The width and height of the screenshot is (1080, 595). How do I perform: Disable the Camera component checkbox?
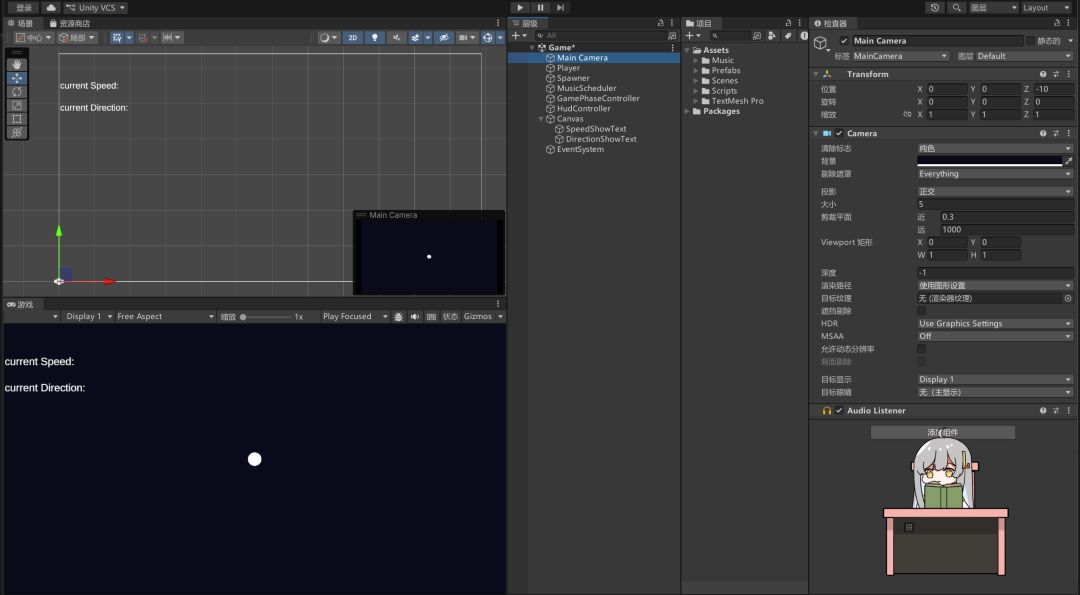coord(839,134)
